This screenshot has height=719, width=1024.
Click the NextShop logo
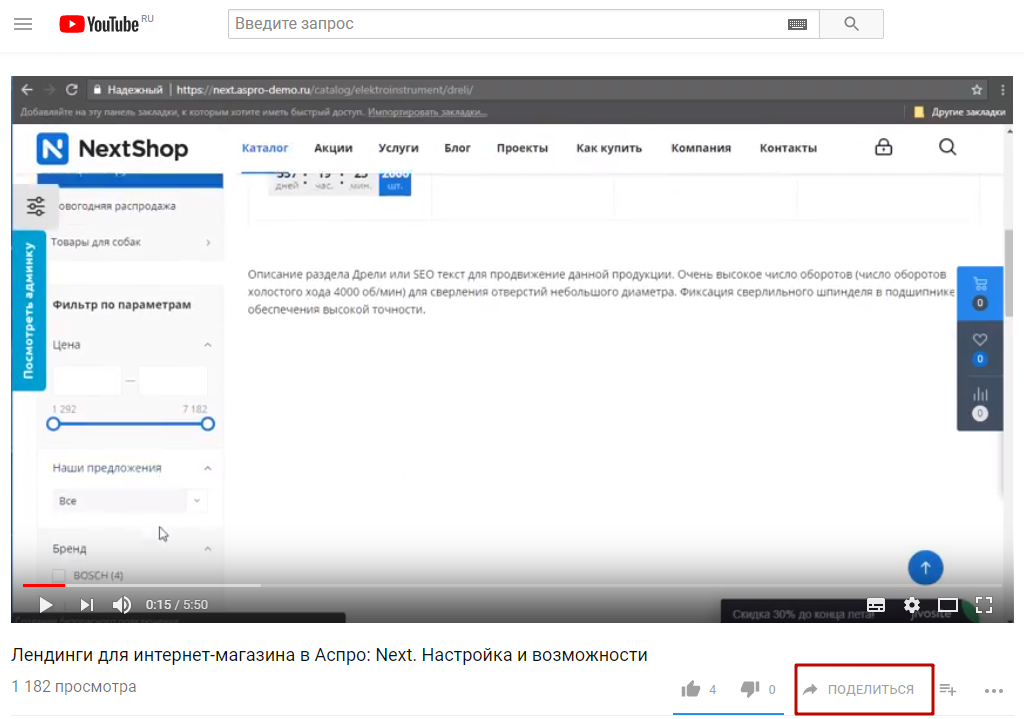[112, 149]
